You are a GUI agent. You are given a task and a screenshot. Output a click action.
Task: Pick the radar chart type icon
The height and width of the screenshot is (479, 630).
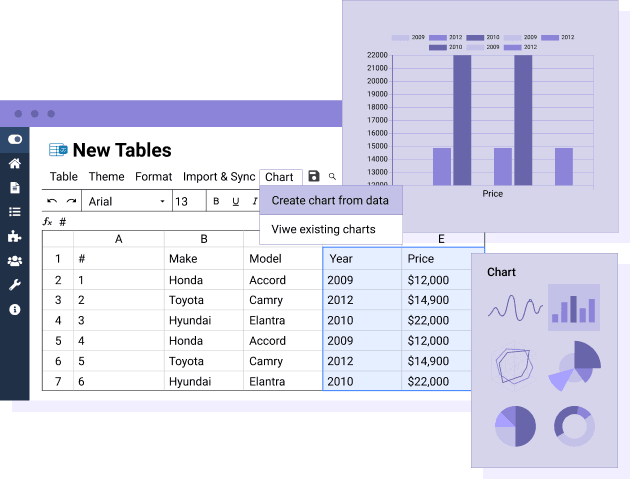coord(515,367)
